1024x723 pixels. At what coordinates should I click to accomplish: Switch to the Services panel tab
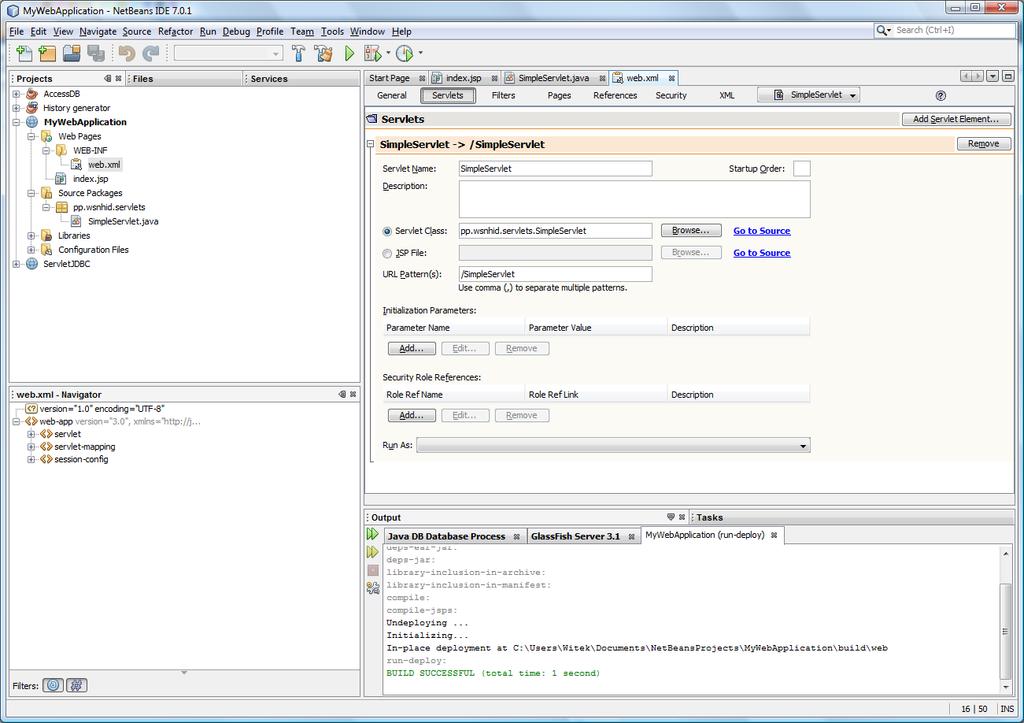click(x=269, y=78)
